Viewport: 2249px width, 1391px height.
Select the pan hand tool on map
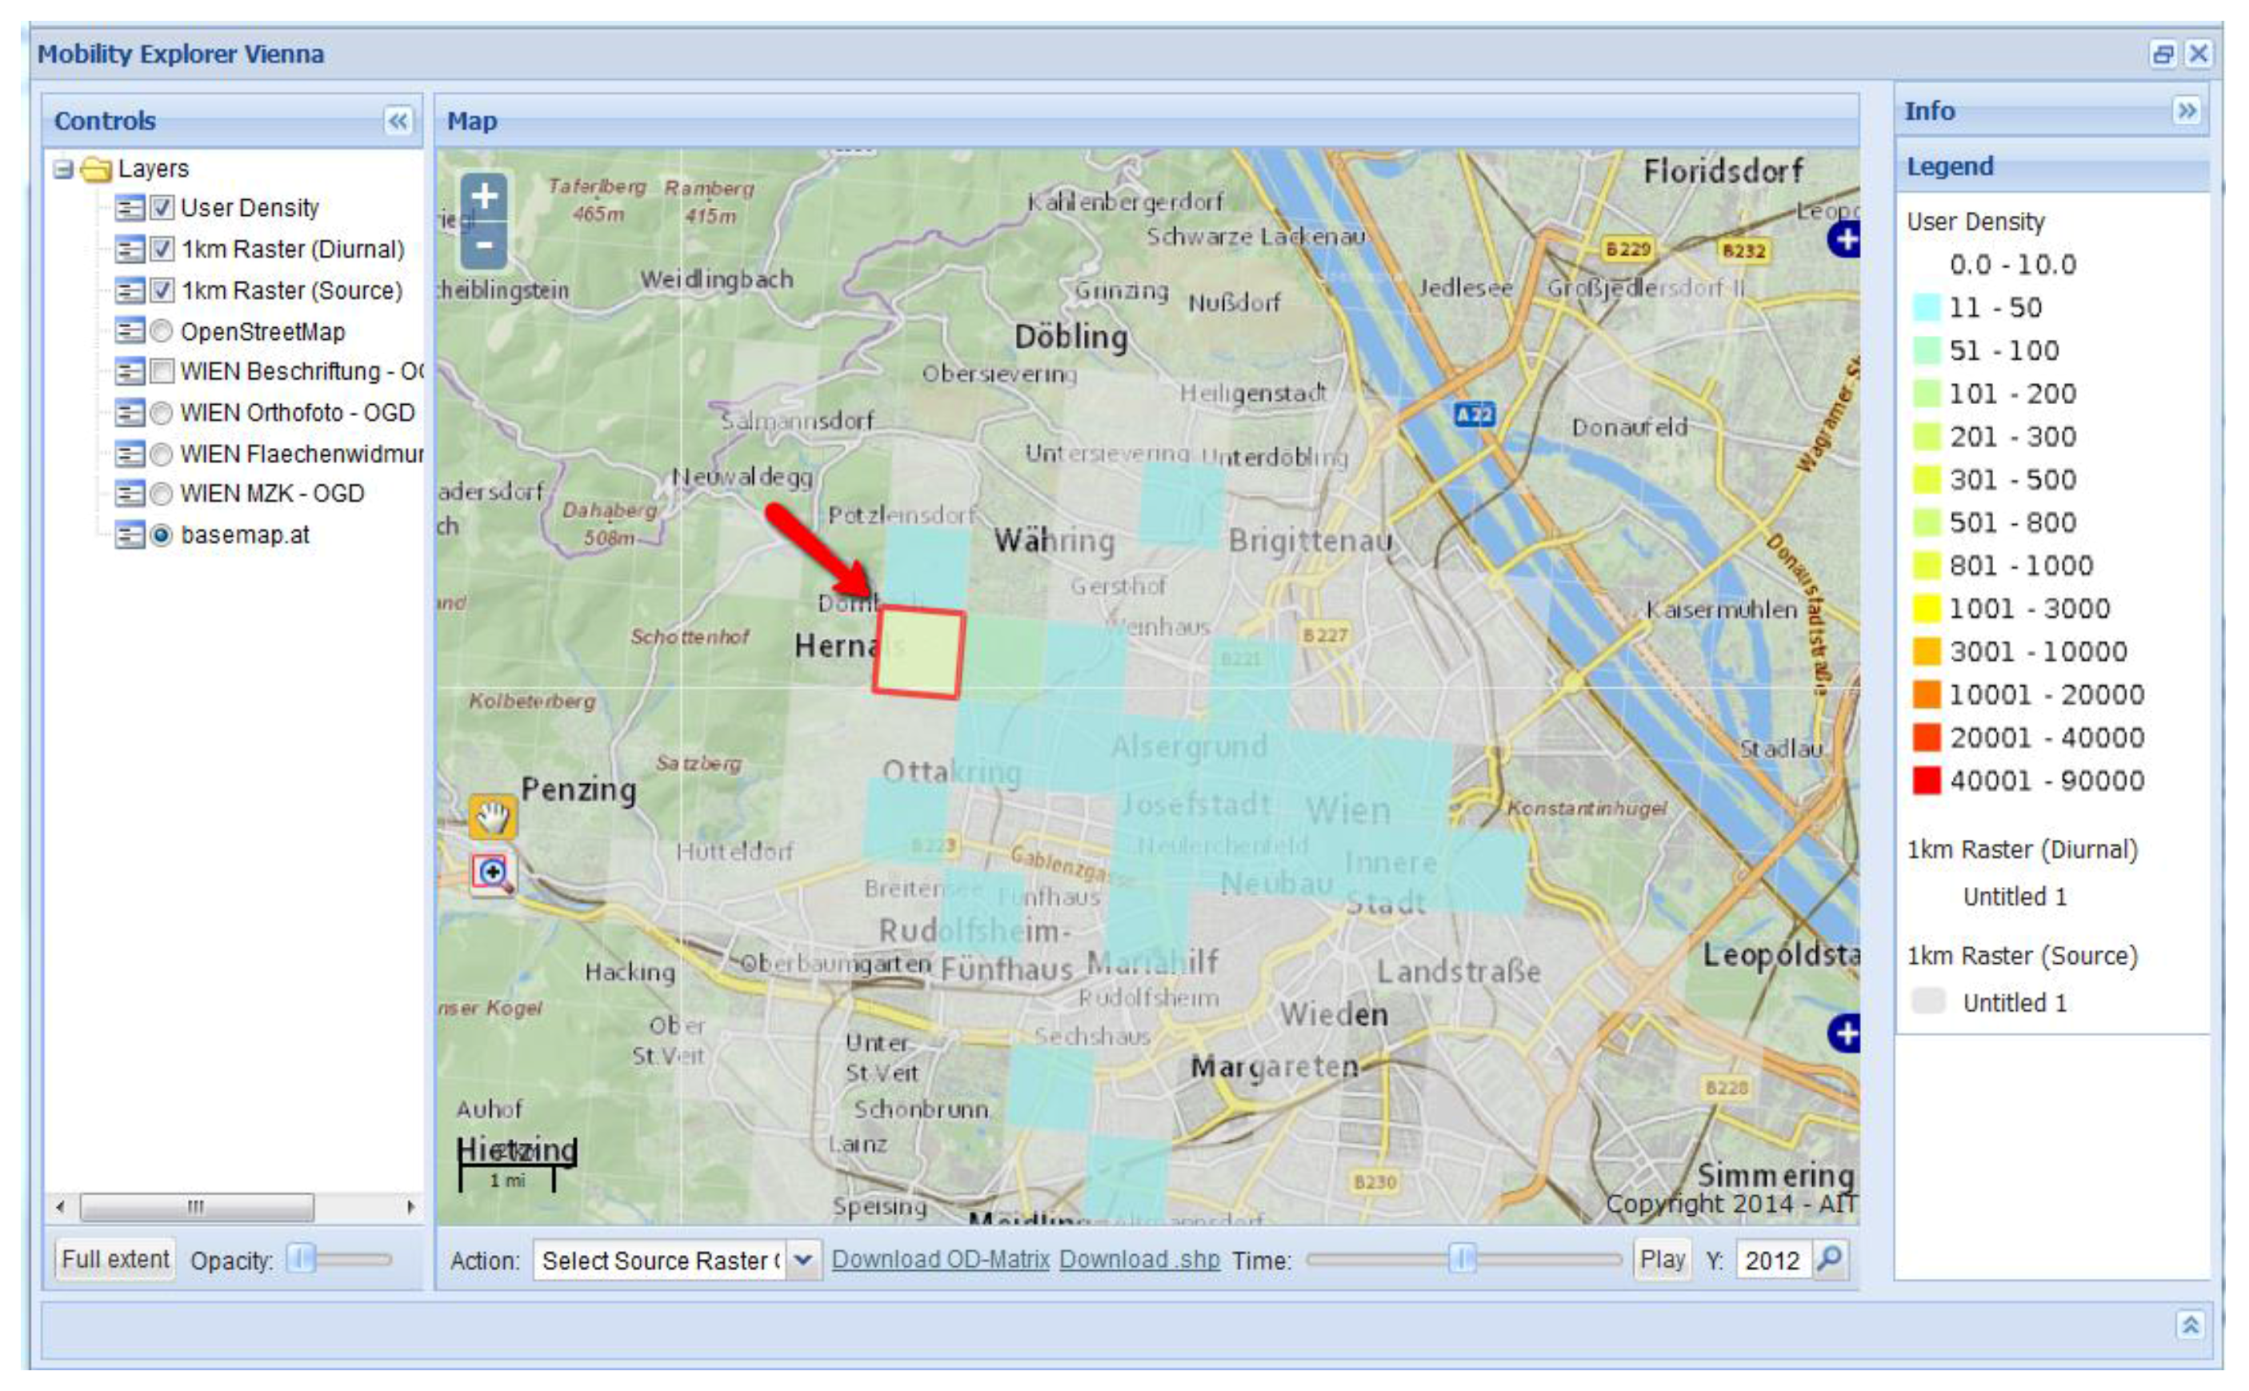tap(492, 817)
